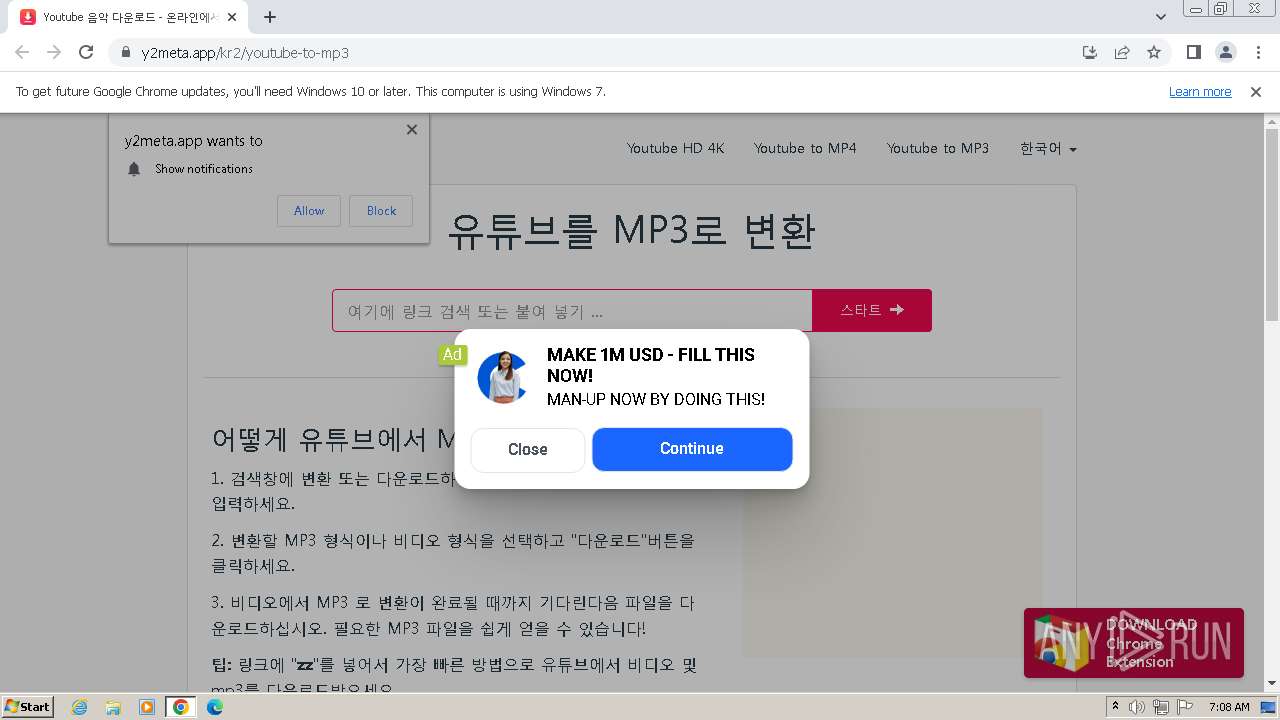Screen dimensions: 1280x720
Task: Open media player from taskbar
Action: [147, 707]
